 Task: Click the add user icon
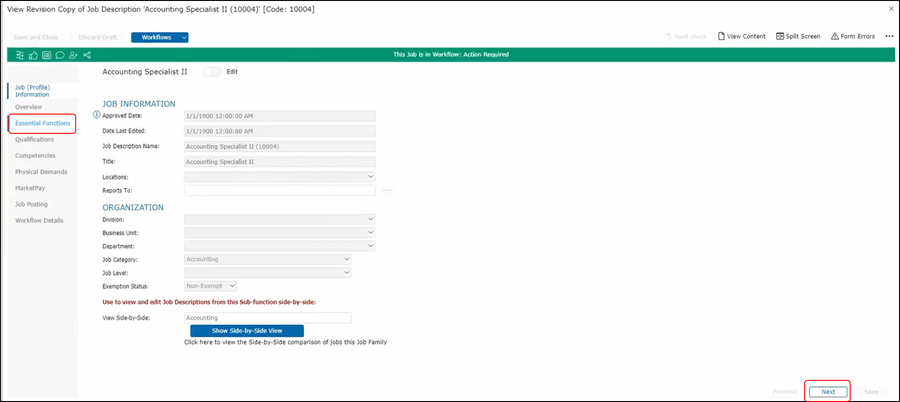tap(73, 55)
